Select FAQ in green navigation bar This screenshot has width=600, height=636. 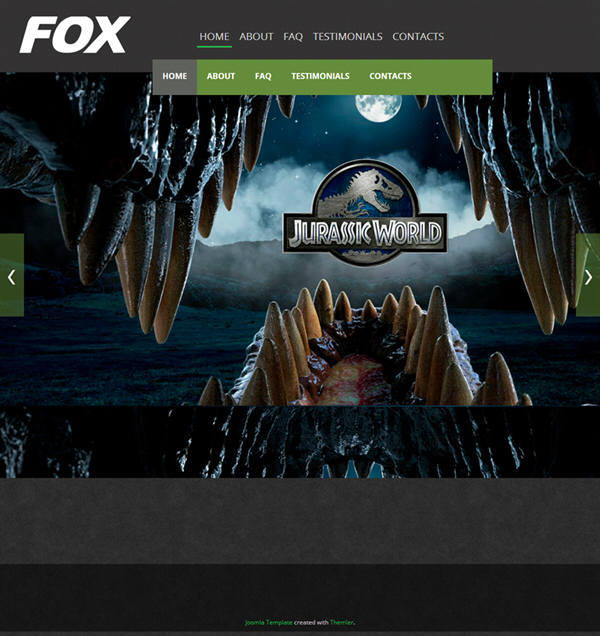(x=263, y=77)
